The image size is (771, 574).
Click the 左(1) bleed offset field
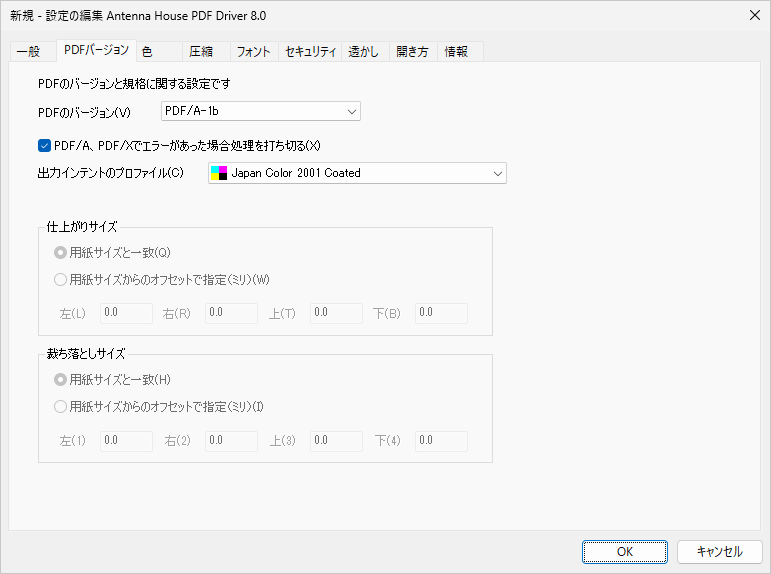click(126, 441)
